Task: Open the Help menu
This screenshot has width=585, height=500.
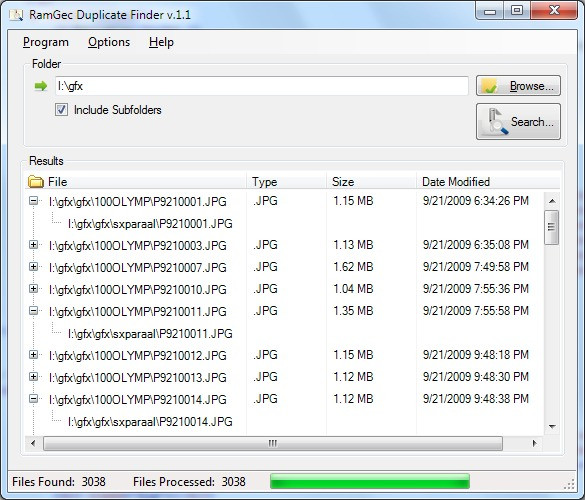Action: tap(161, 42)
